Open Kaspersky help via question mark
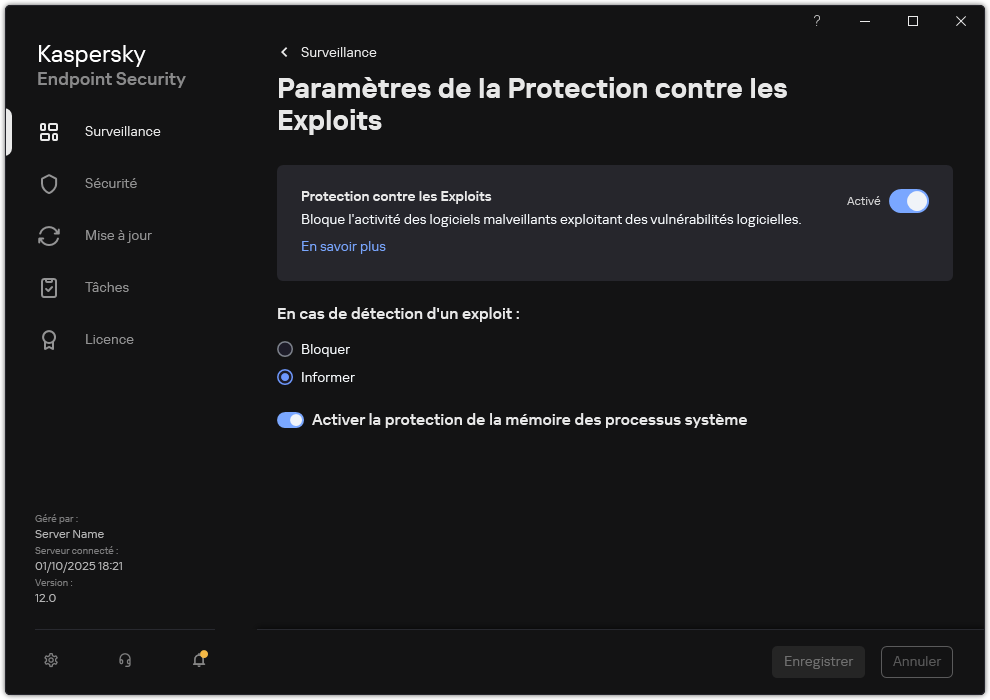Image resolution: width=990 pixels, height=700 pixels. [816, 21]
